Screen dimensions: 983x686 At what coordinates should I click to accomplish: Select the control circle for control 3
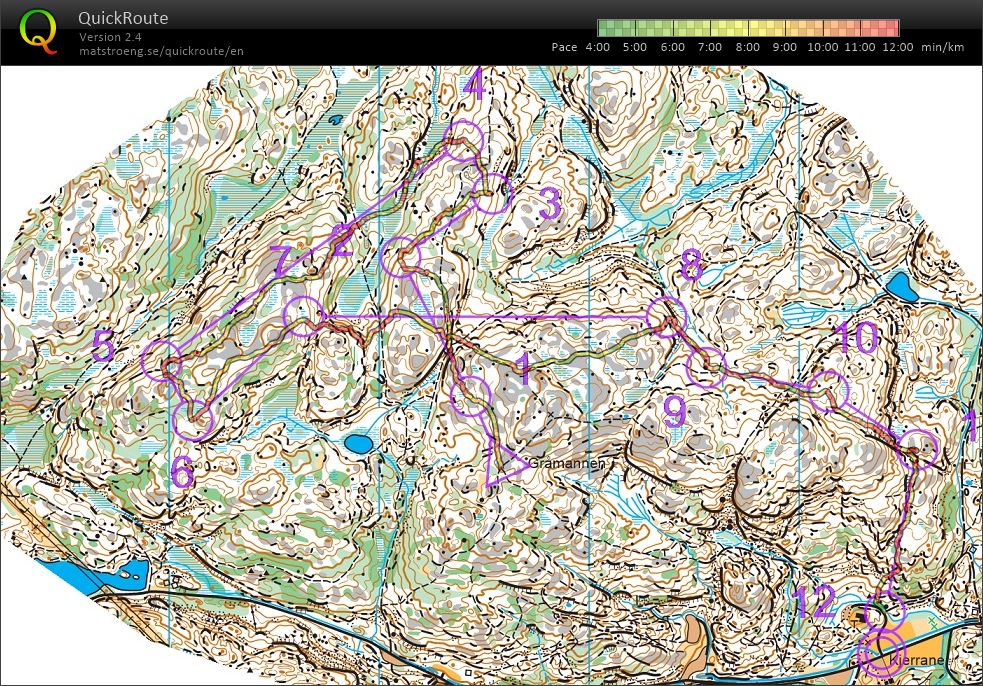point(493,193)
